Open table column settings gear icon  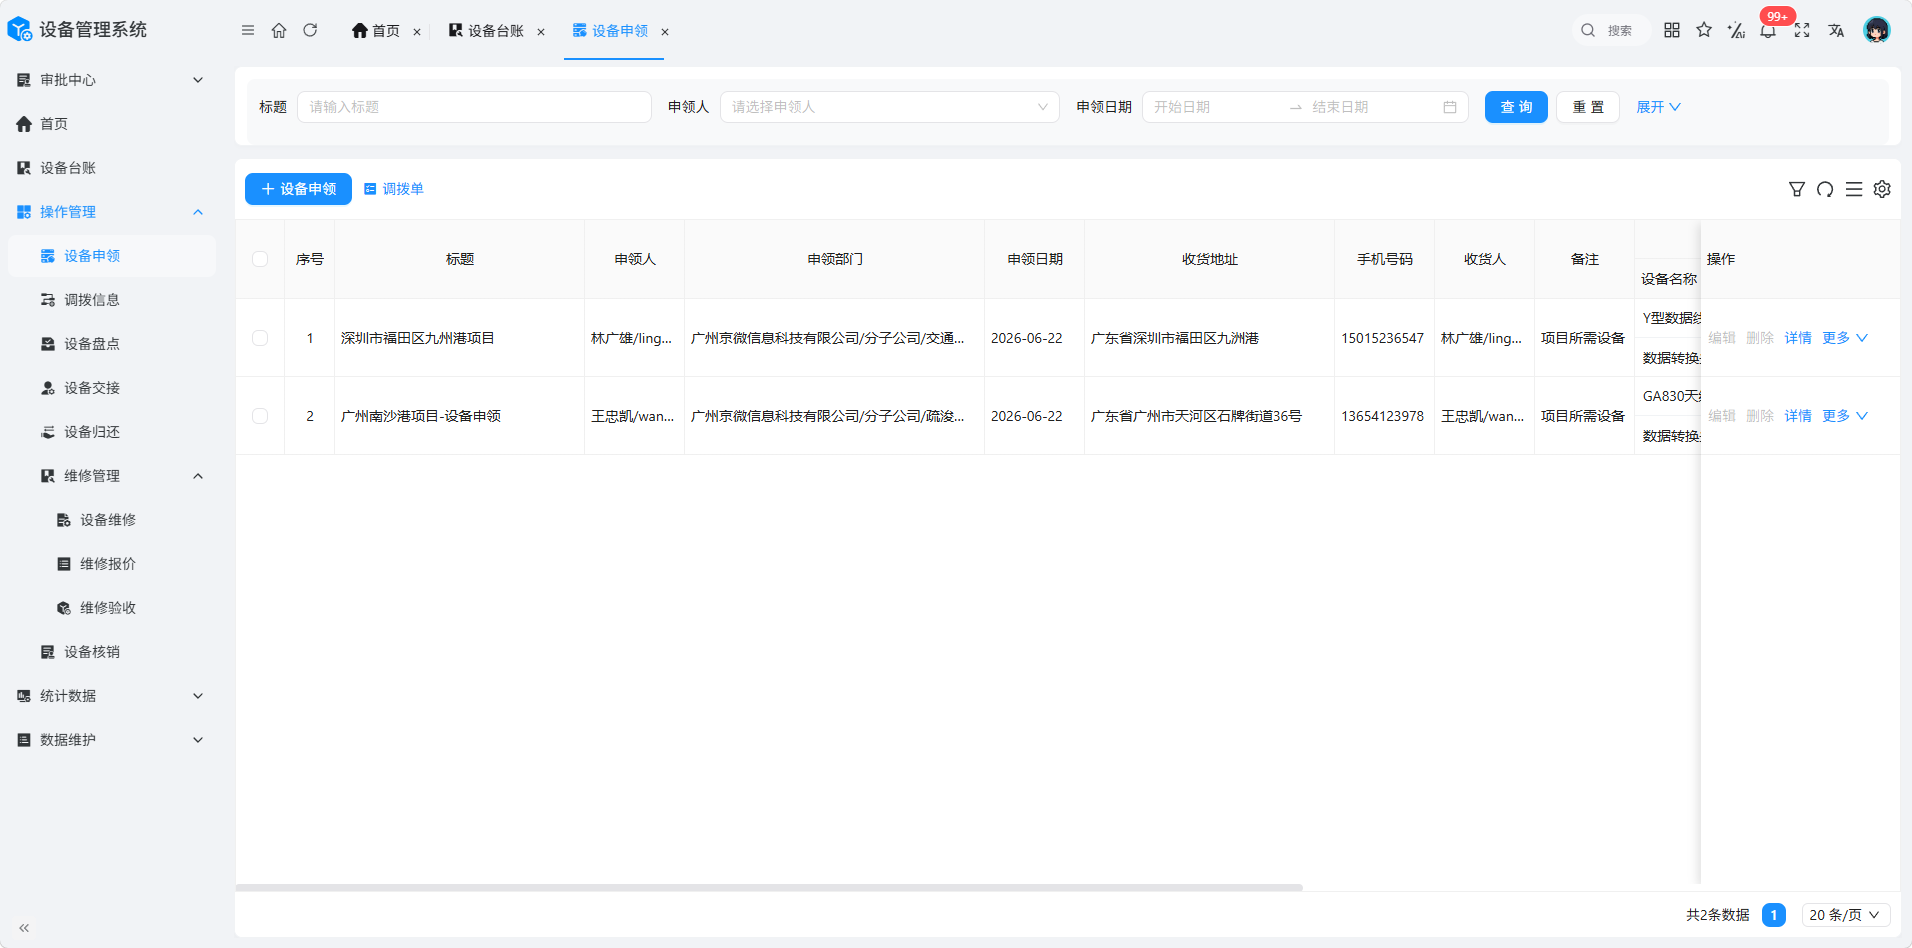[1882, 189]
